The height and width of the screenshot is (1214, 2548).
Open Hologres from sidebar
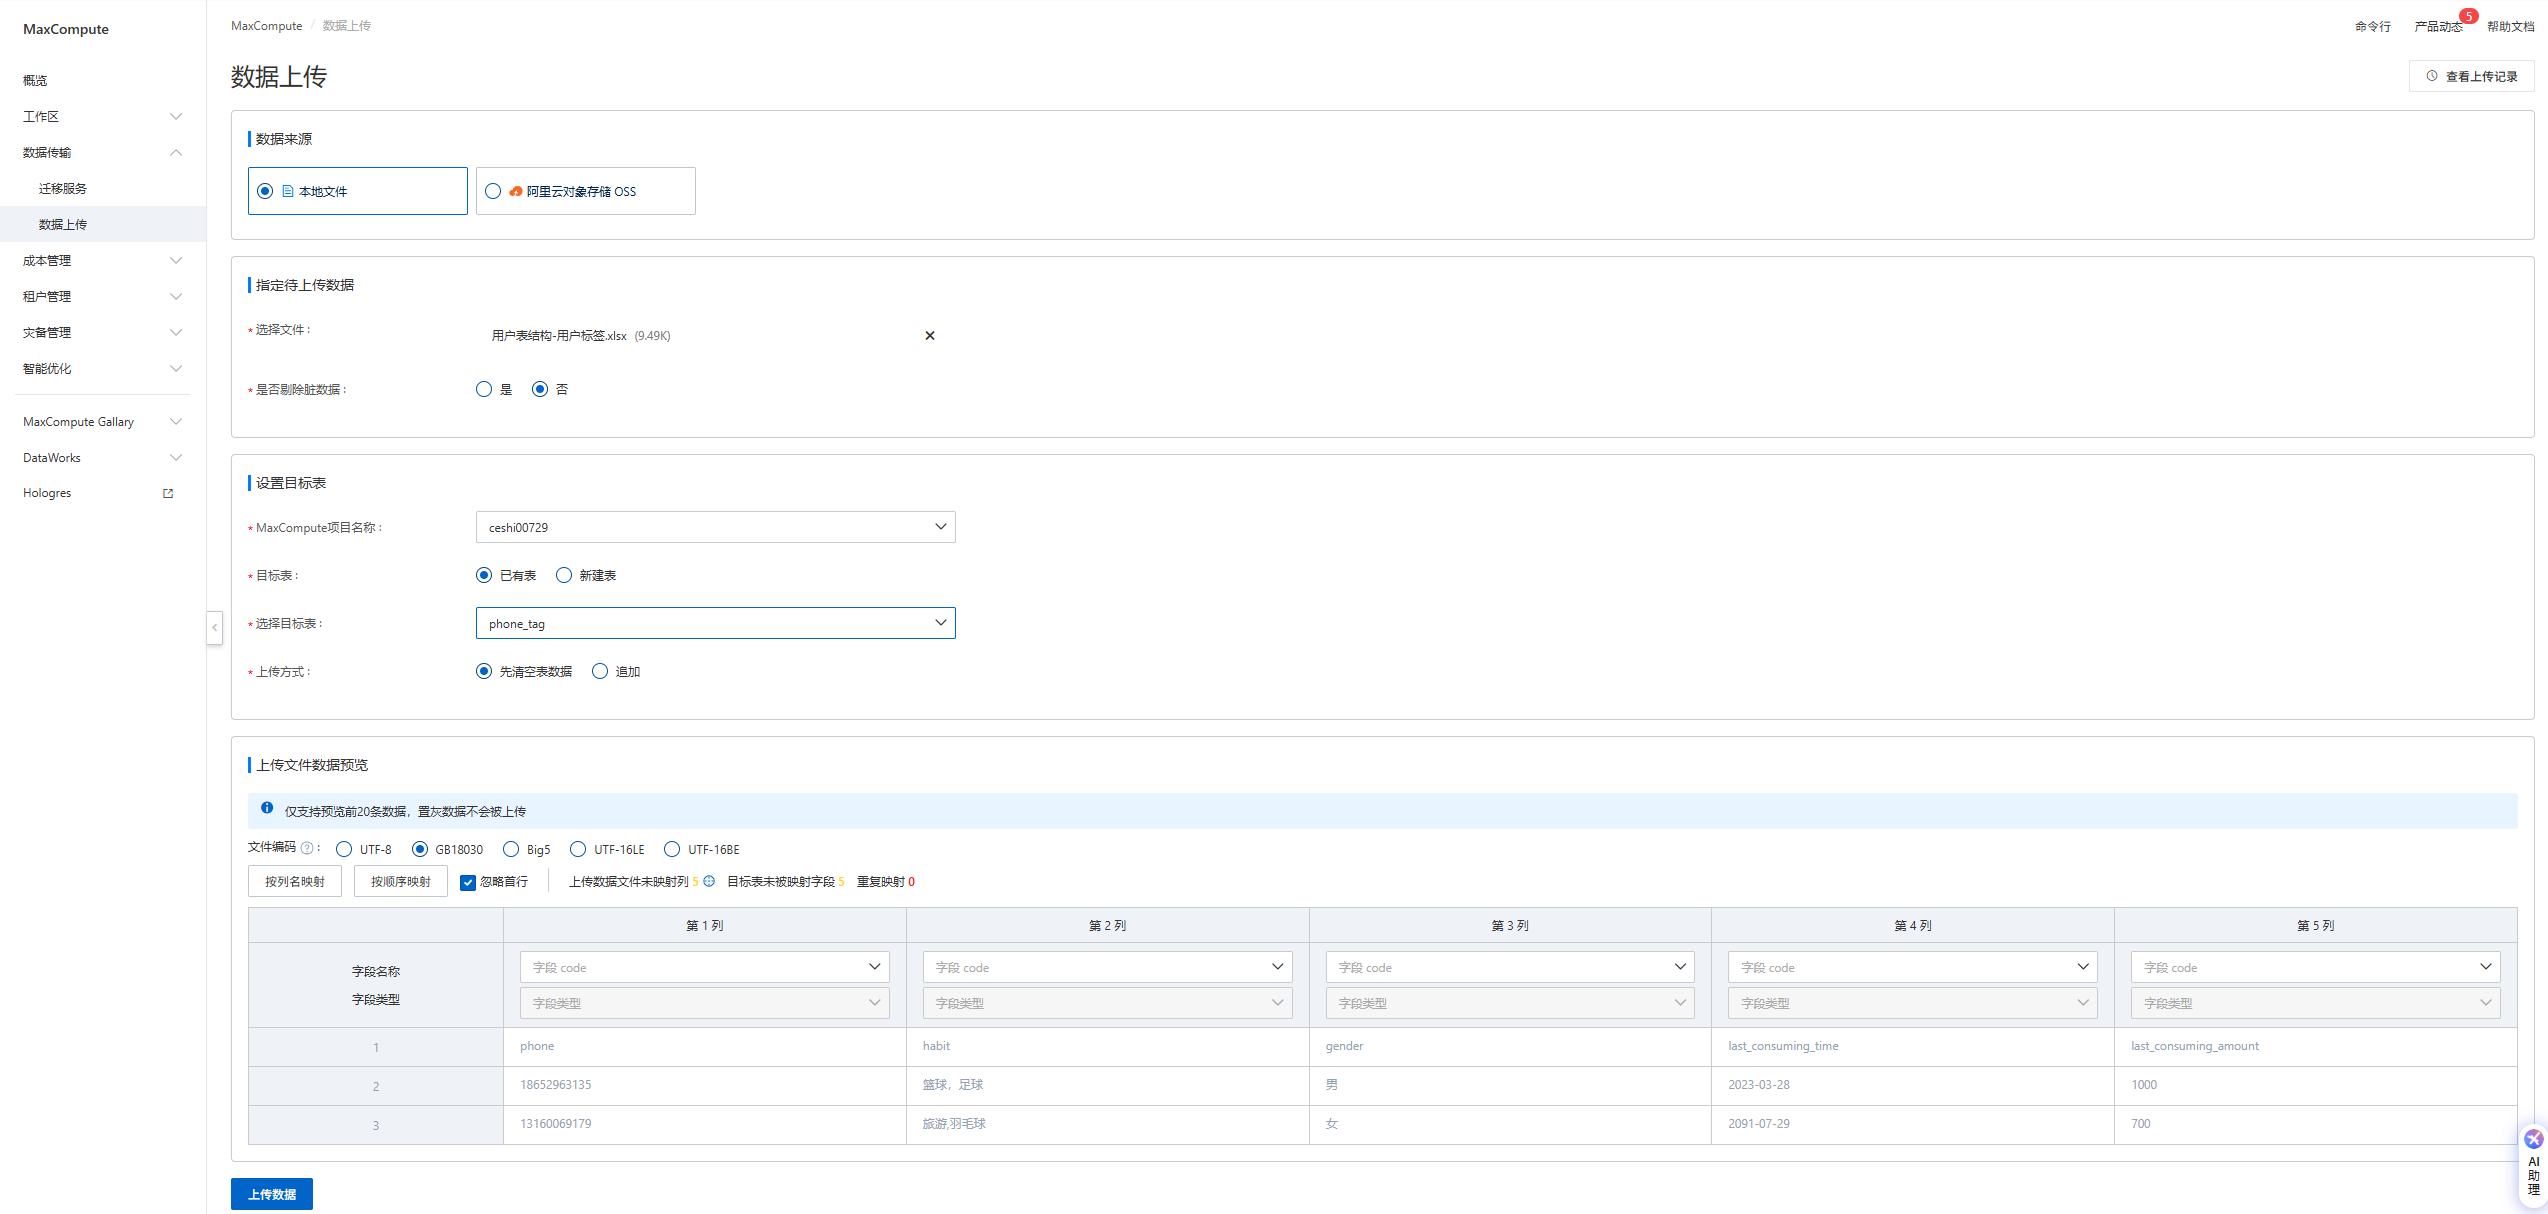click(47, 493)
